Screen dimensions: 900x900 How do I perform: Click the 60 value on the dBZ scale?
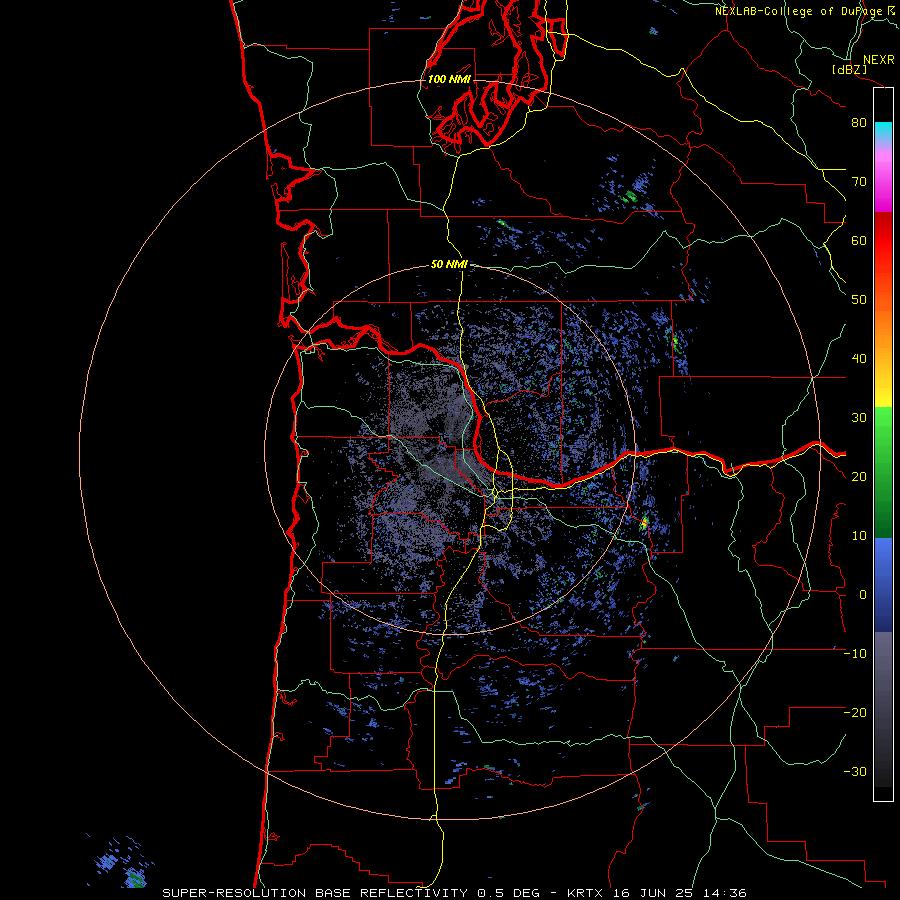(x=859, y=240)
